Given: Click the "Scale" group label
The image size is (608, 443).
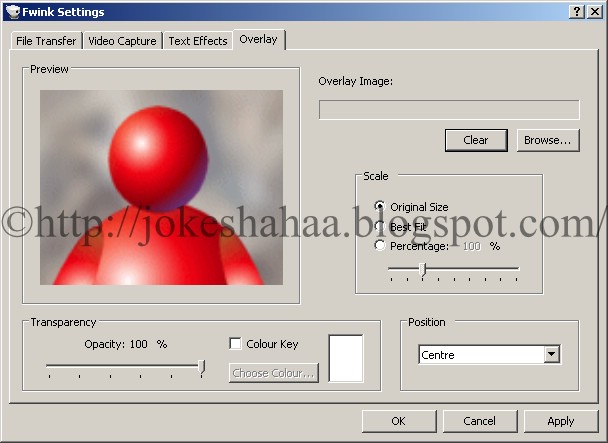Looking at the screenshot, I should click(376, 176).
